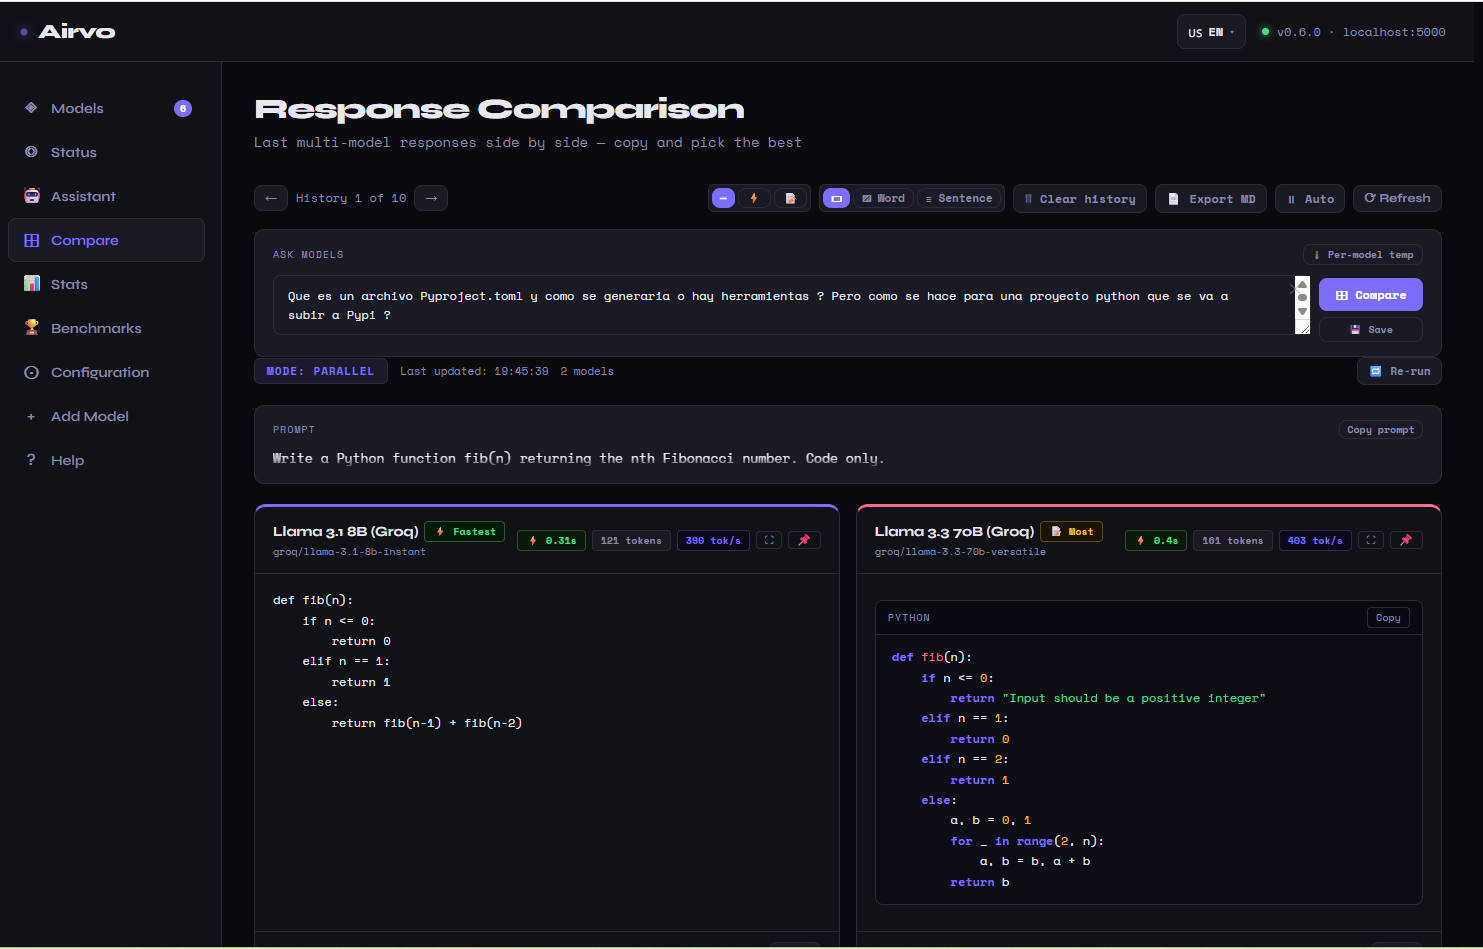Open the Status page in the sidebar
Viewport: 1483px width, 949px height.
106,152
